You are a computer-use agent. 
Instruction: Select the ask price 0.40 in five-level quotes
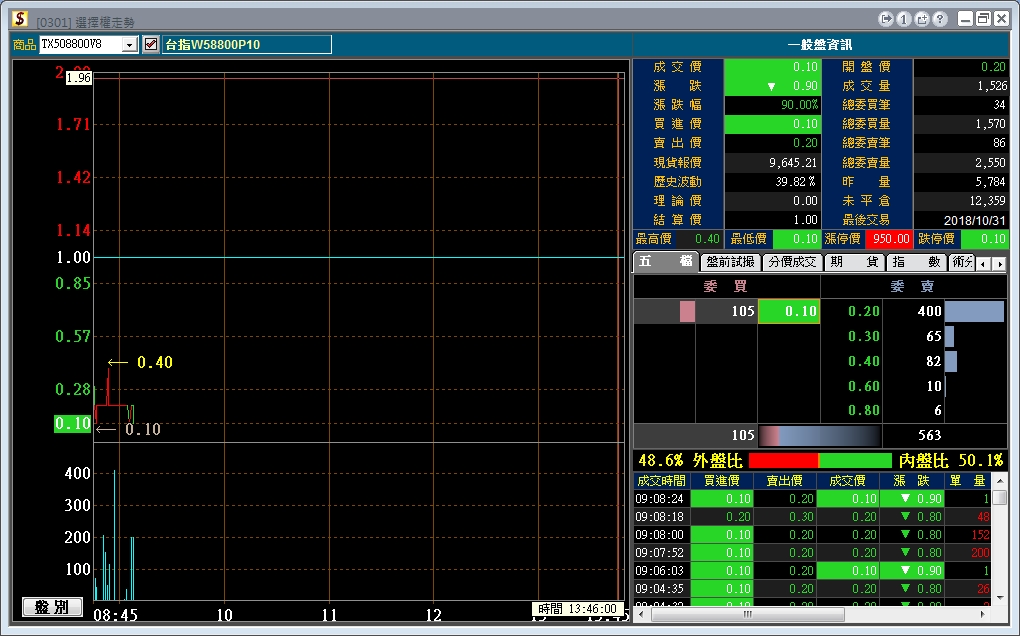click(x=863, y=361)
